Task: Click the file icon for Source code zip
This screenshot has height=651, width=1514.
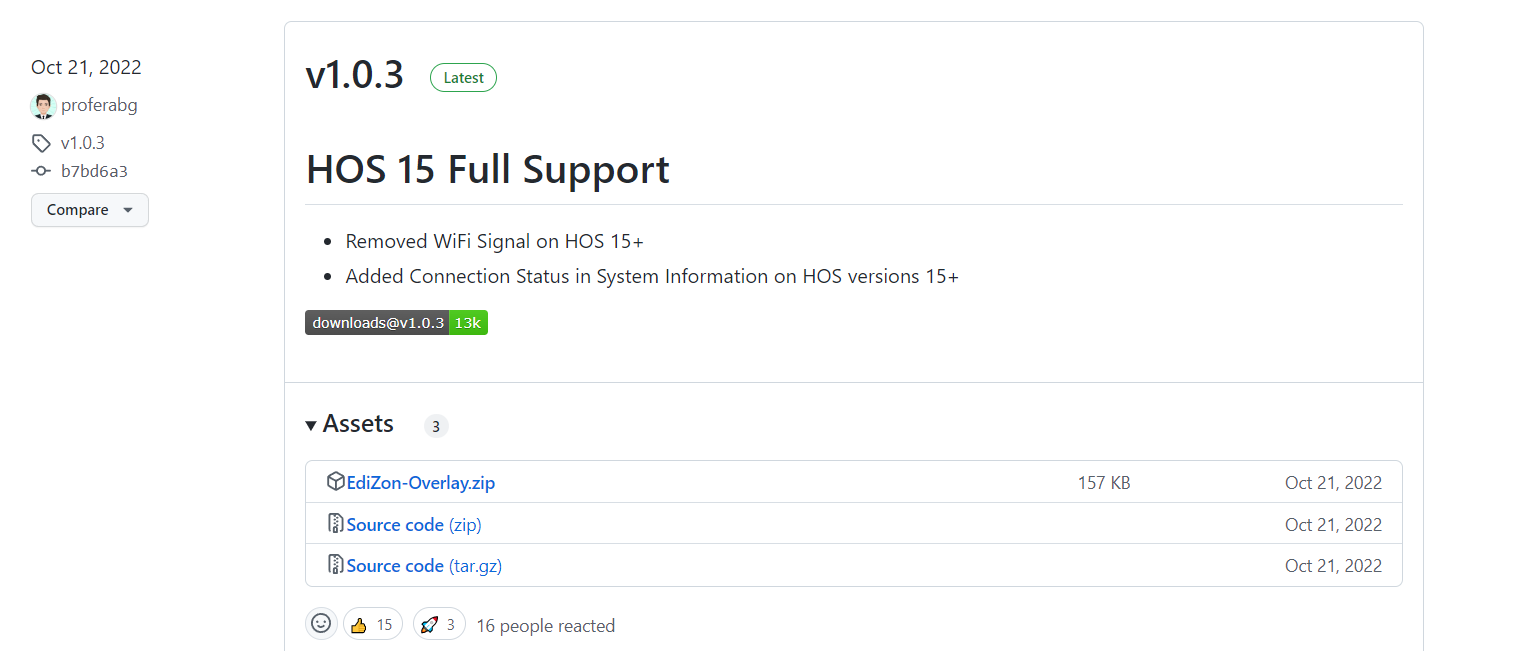Action: pos(336,524)
